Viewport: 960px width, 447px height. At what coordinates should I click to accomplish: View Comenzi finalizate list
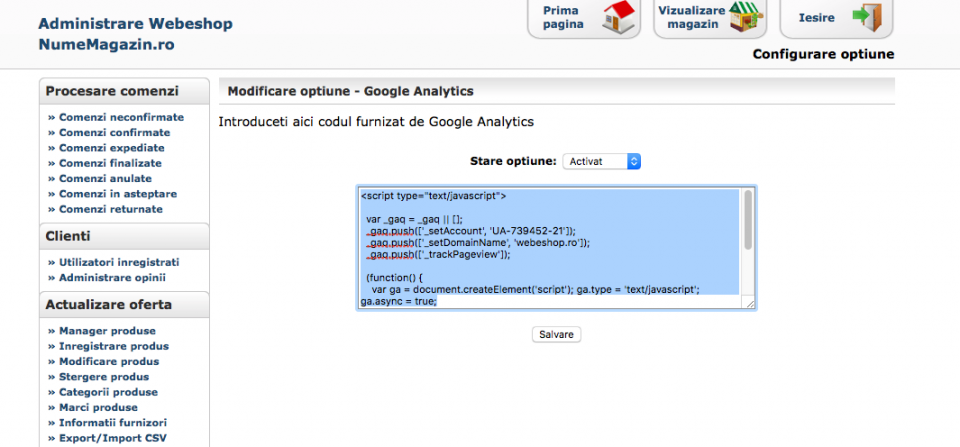[x=110, y=163]
